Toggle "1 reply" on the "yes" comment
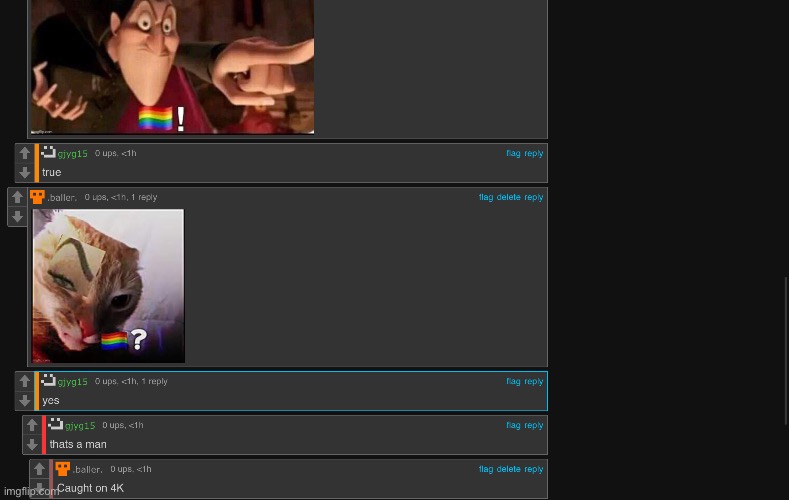Screen dimensions: 789x500 click(x=154, y=382)
